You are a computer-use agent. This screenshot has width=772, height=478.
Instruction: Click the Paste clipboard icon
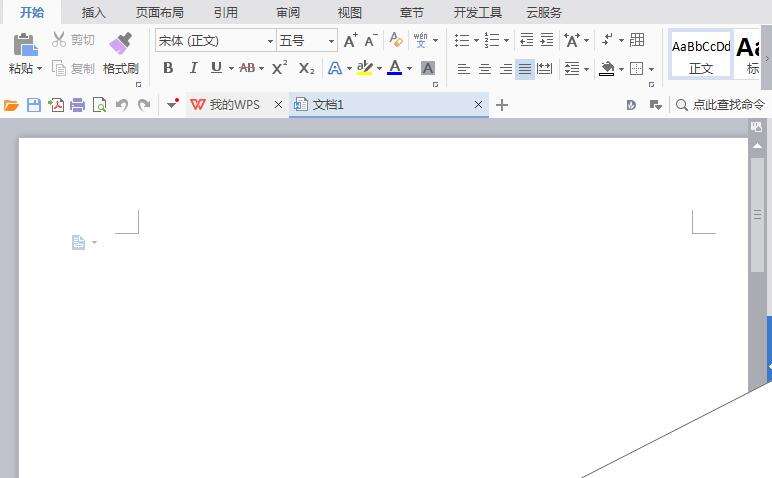point(25,45)
